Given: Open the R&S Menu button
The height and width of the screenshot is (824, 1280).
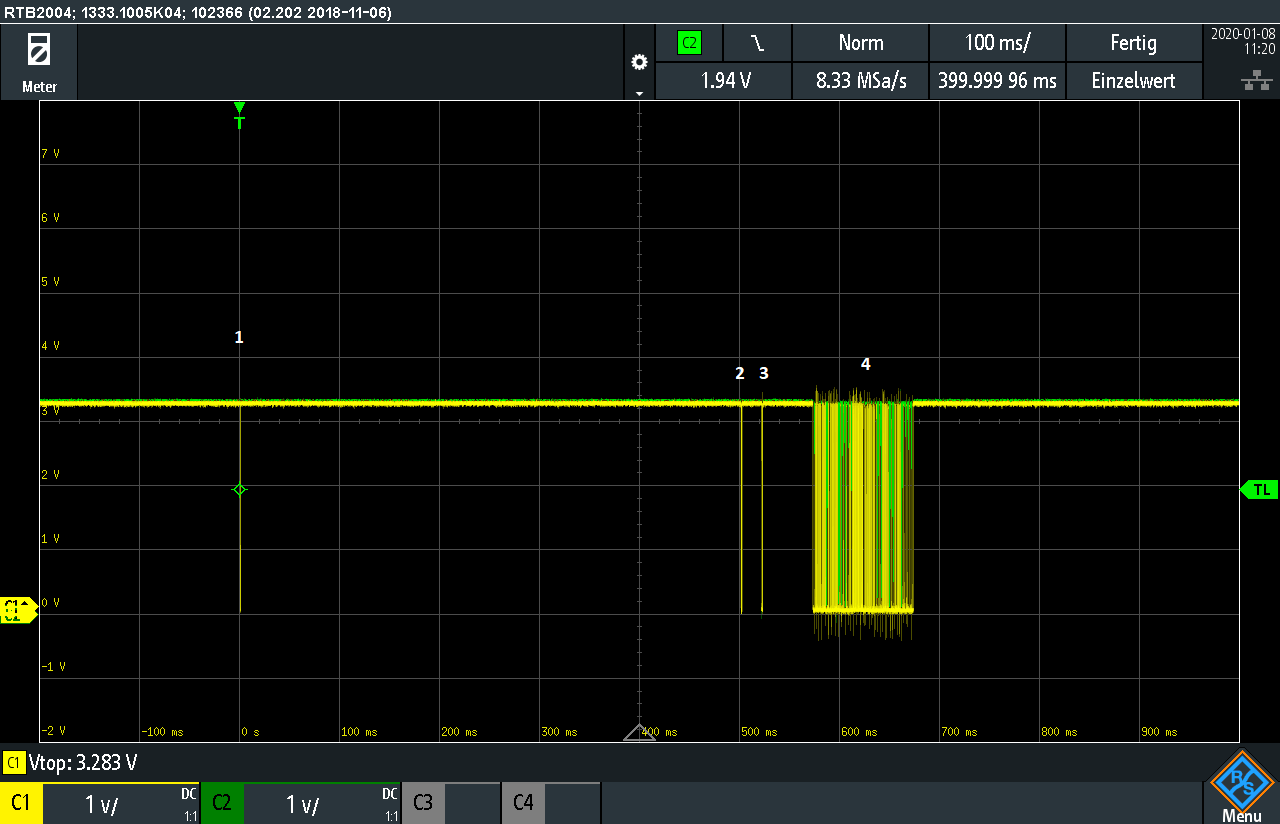Looking at the screenshot, I should click(1241, 787).
